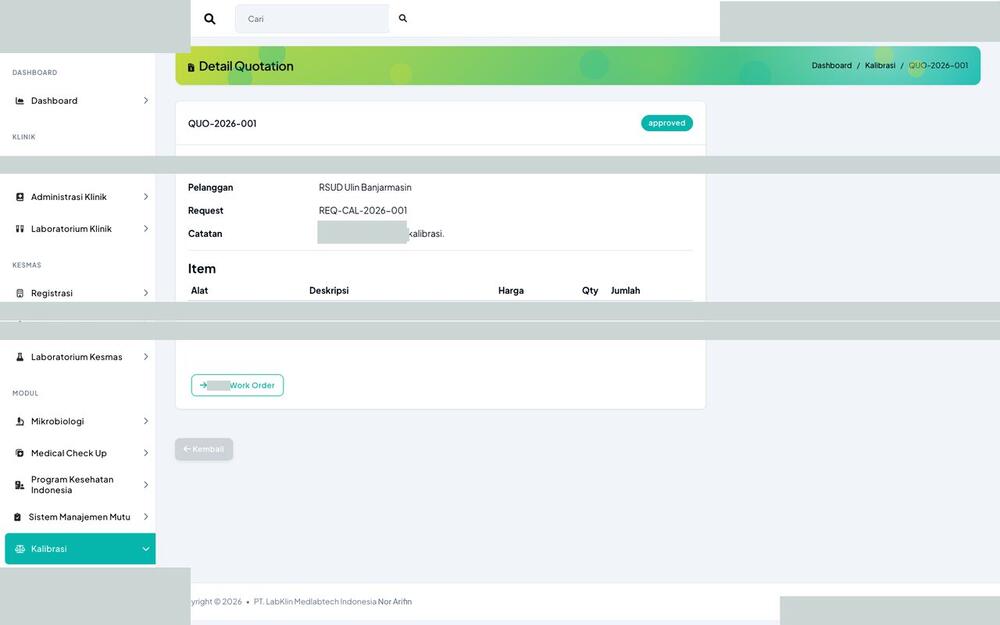
Task: Click the REQ-CAL-2026-001 request value
Action: point(363,210)
